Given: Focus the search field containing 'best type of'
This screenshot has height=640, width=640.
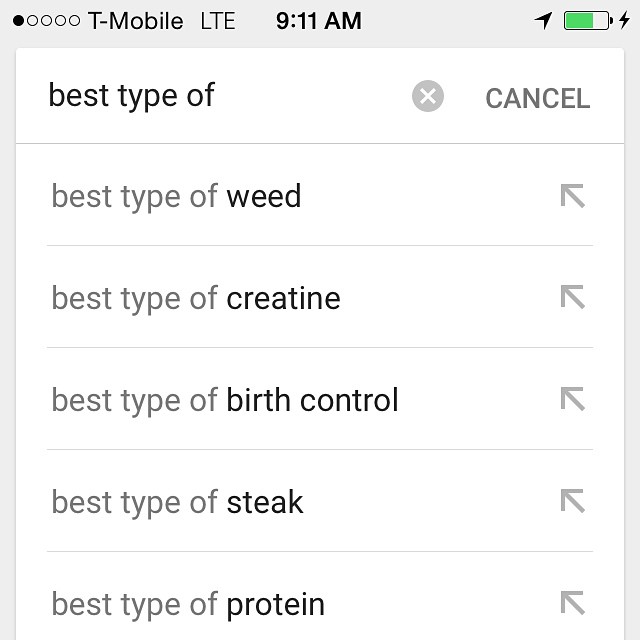Looking at the screenshot, I should [220, 96].
